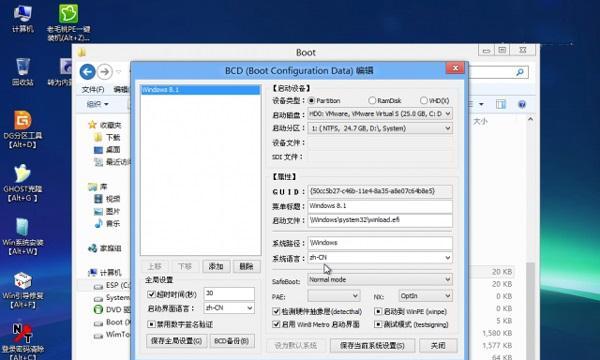Open the 系统语言 zh-CN dropdown
Image resolution: width=600 pixels, height=360 pixels.
pos(380,257)
